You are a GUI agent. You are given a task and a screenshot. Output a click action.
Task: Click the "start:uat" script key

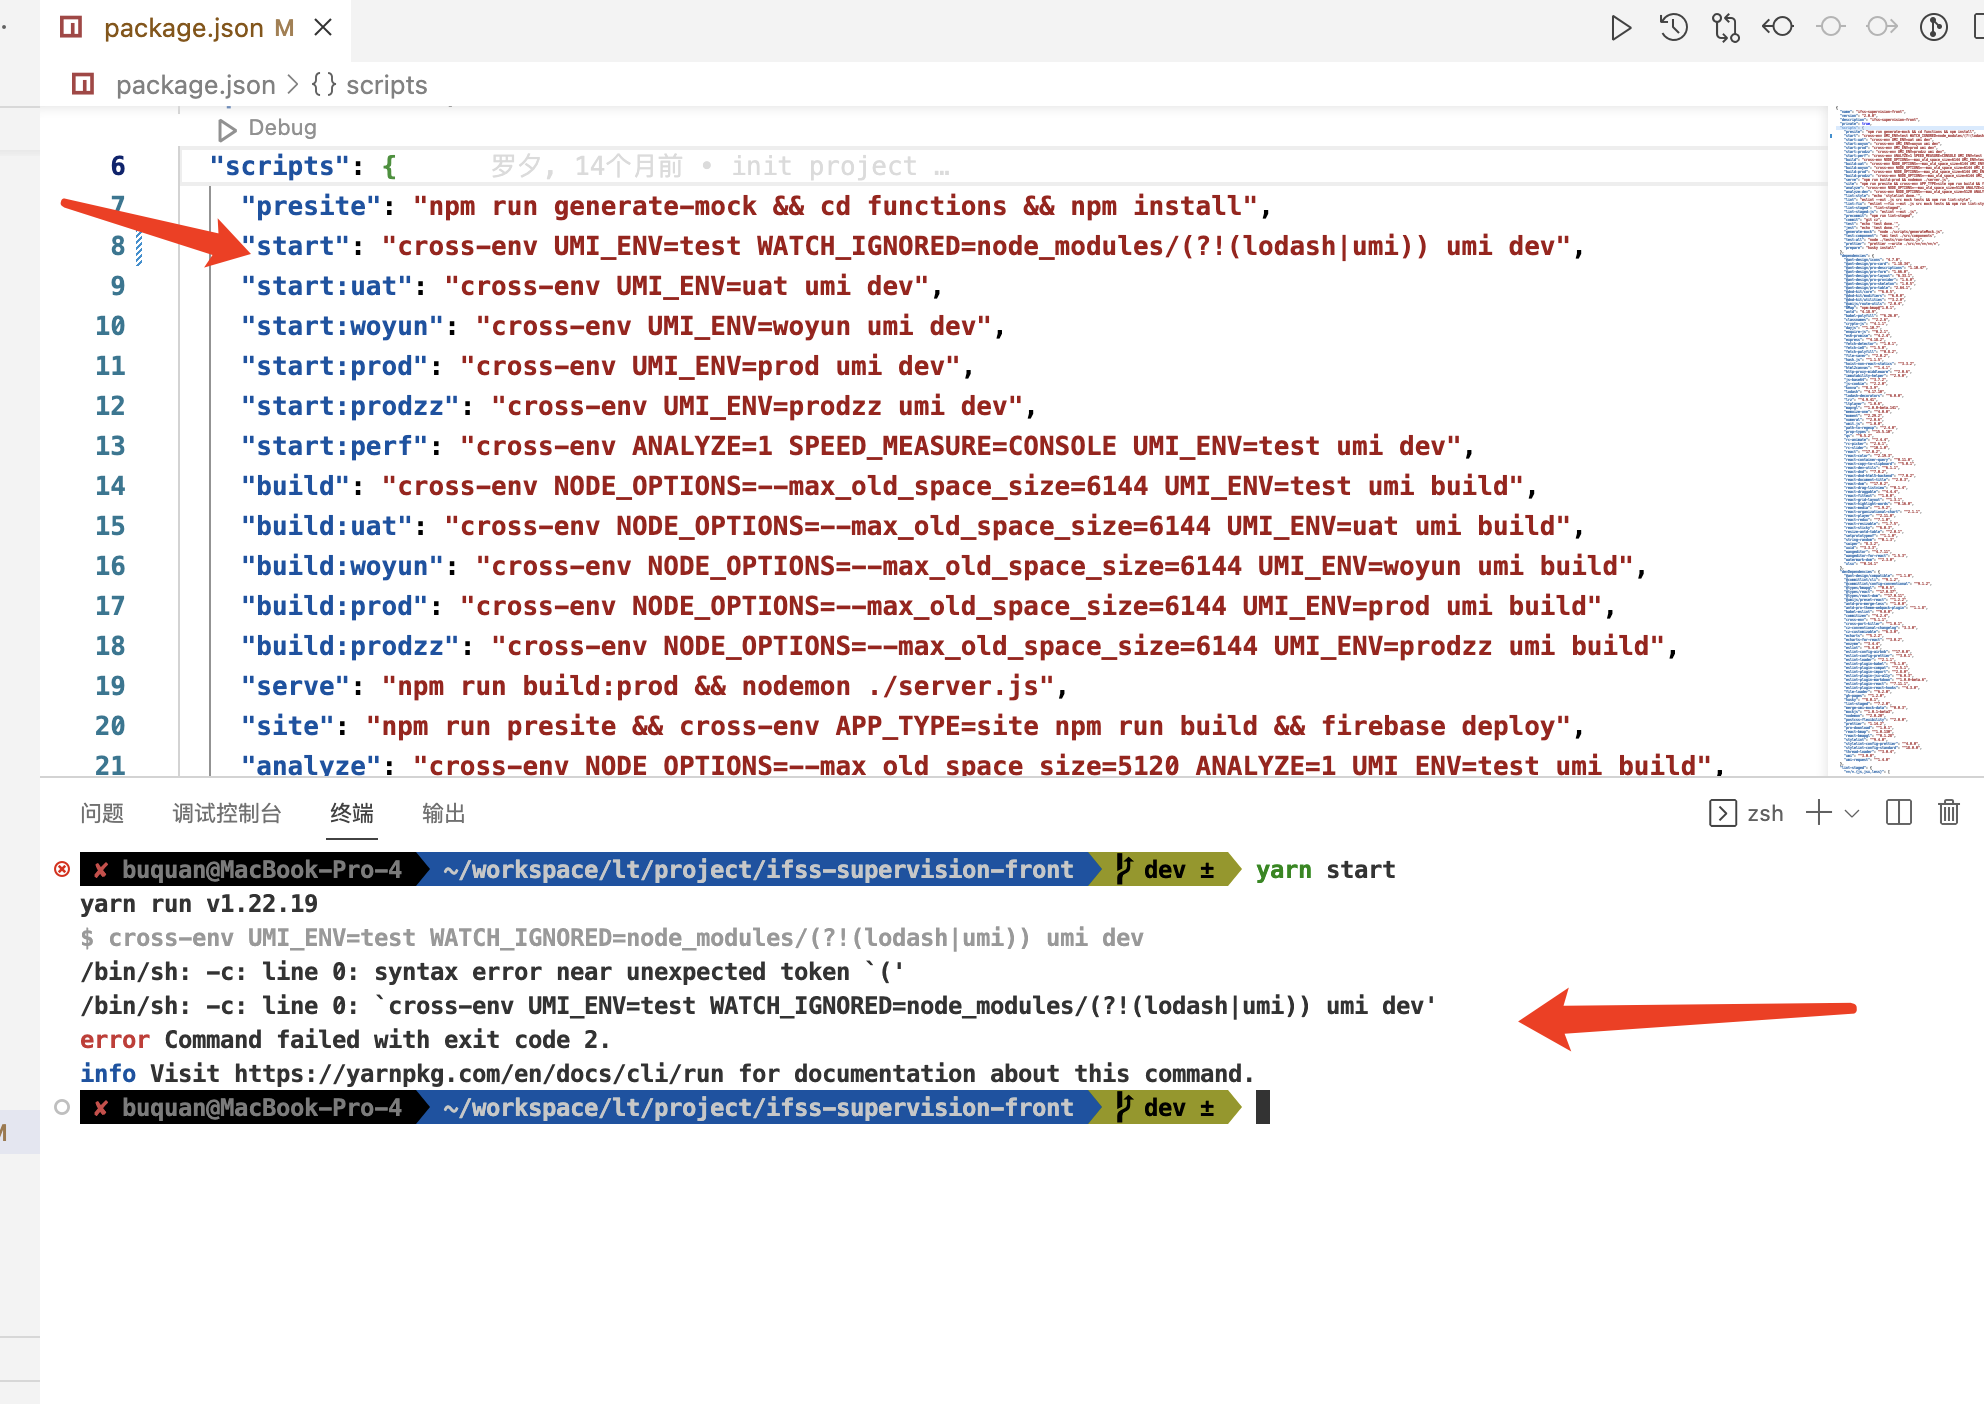(327, 286)
